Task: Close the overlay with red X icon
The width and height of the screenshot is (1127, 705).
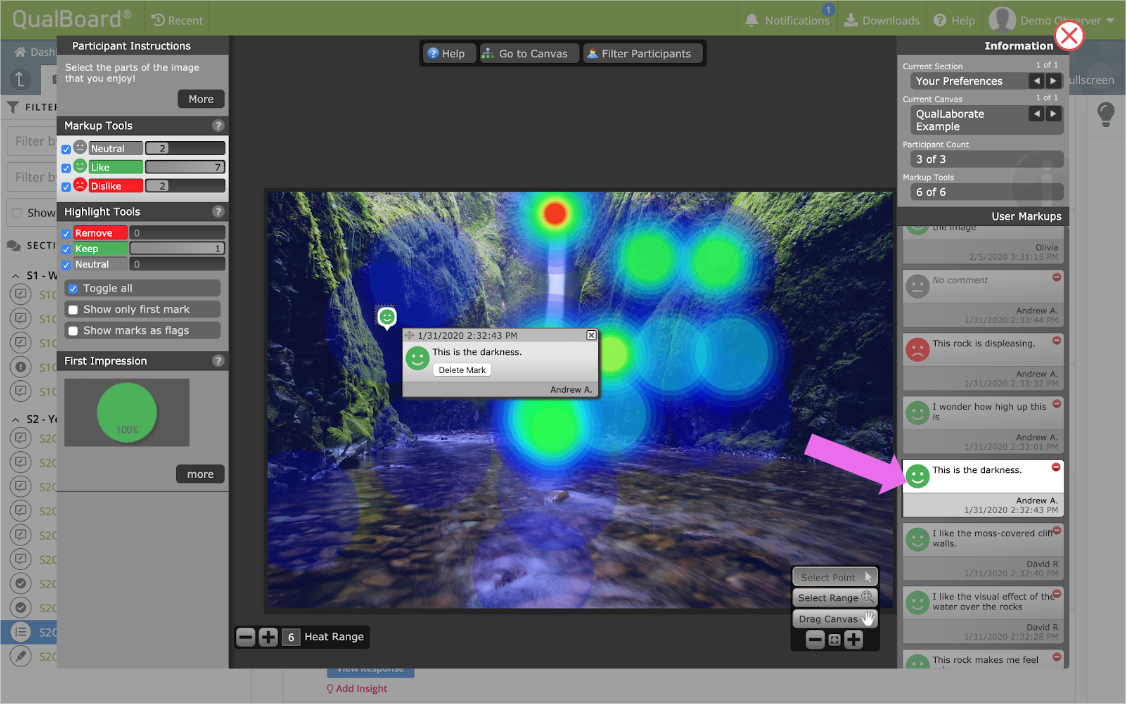Action: click(x=1069, y=35)
